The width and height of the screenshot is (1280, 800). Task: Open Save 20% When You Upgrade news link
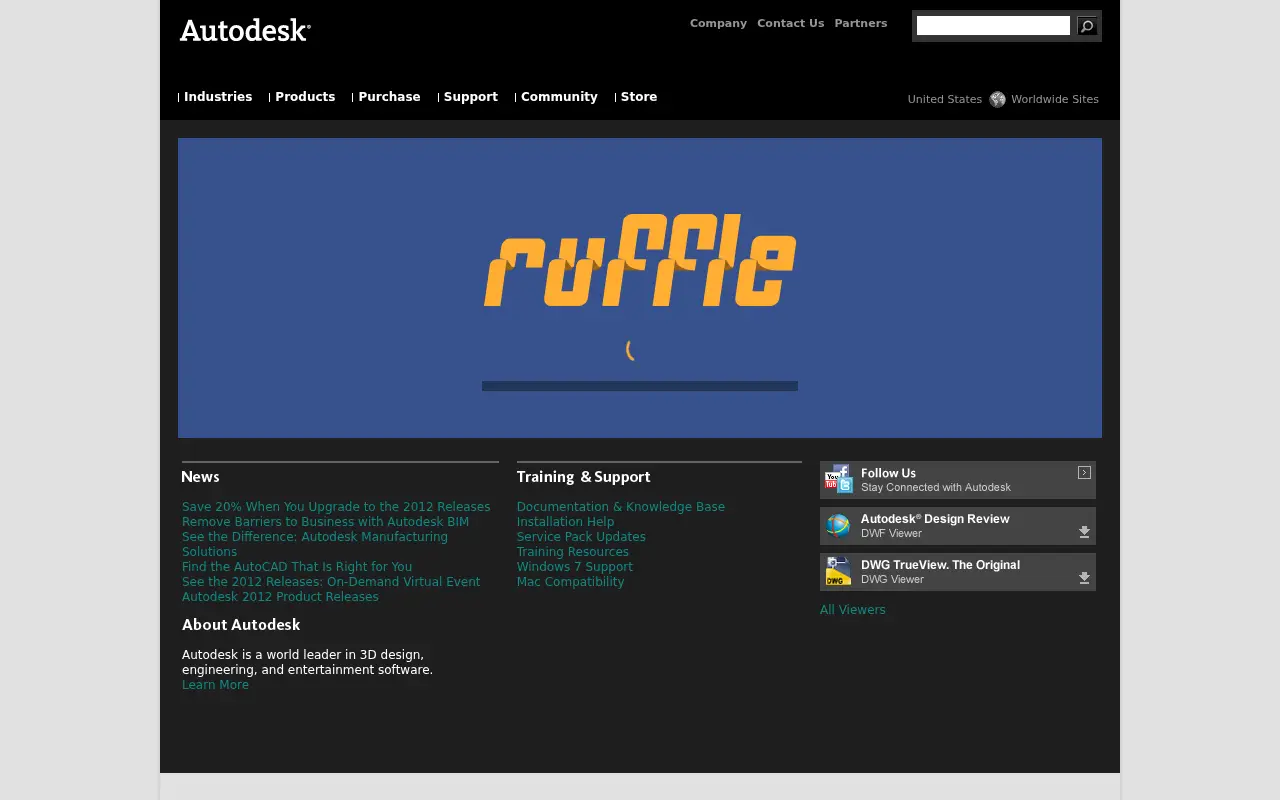pyautogui.click(x=336, y=507)
